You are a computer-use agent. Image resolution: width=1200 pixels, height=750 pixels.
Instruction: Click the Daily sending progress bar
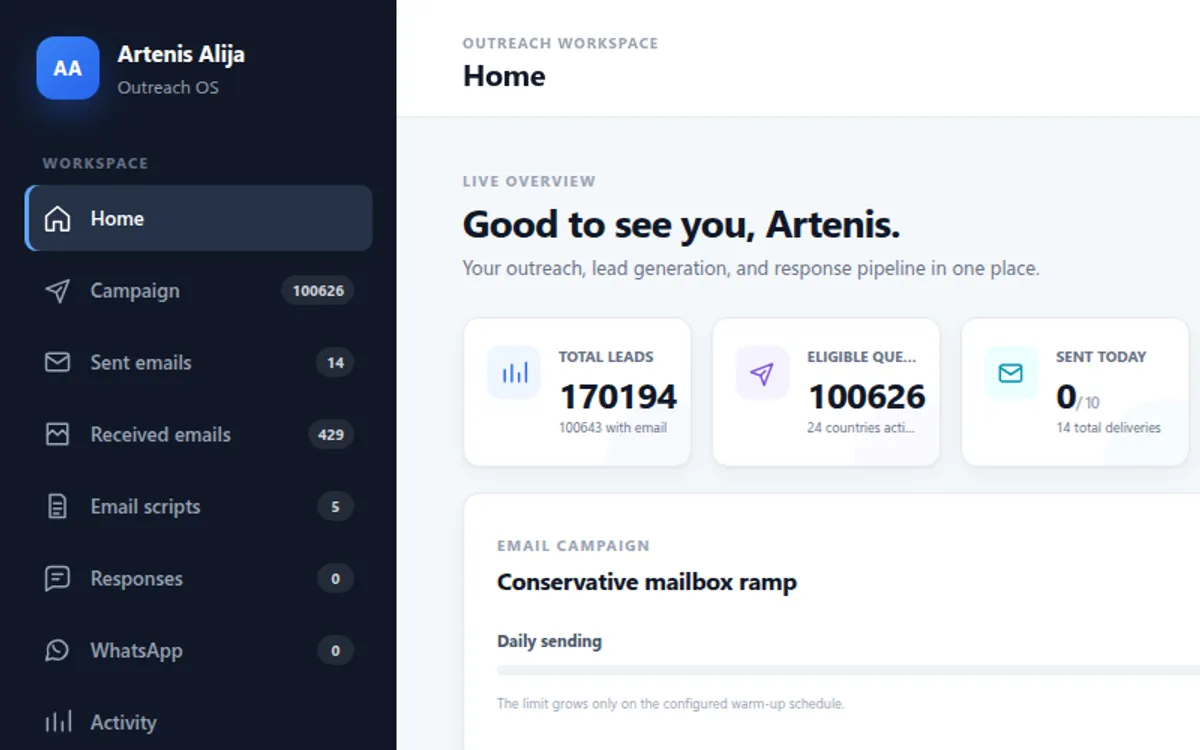(848, 670)
